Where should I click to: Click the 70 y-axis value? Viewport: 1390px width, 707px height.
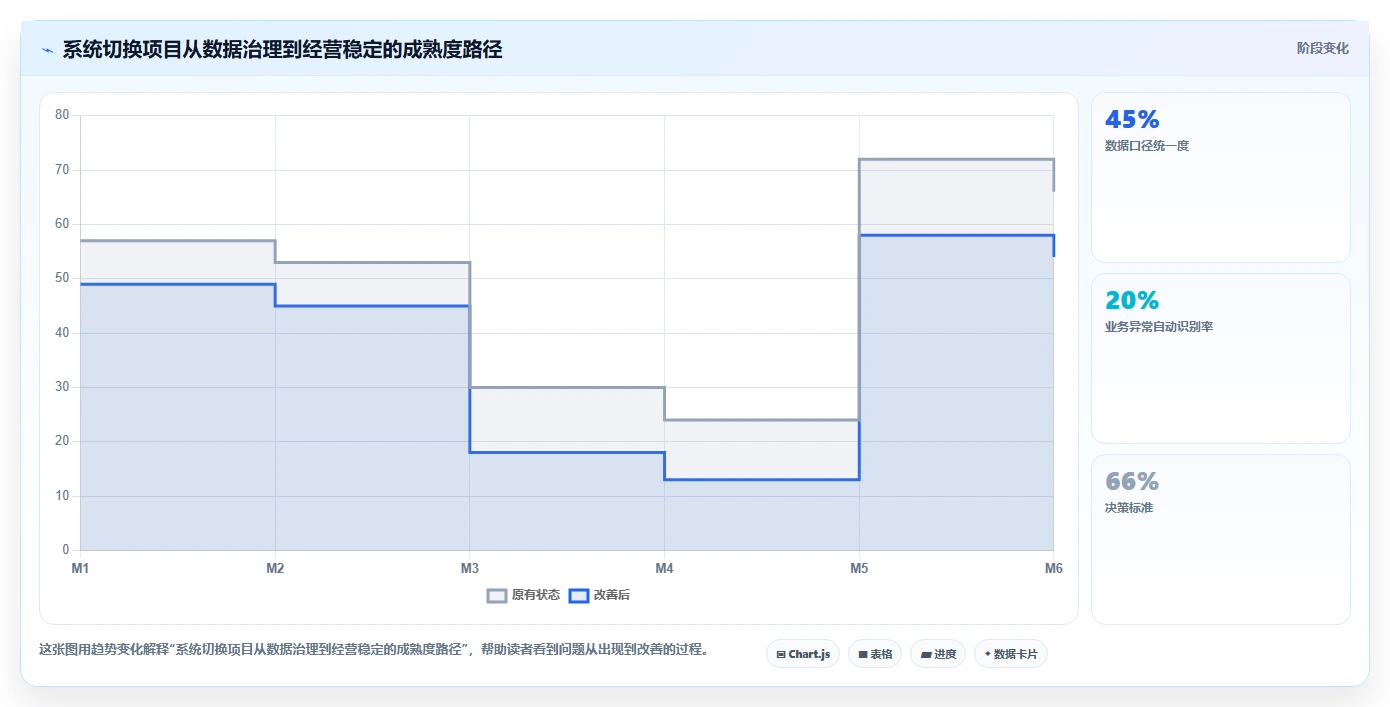point(62,170)
